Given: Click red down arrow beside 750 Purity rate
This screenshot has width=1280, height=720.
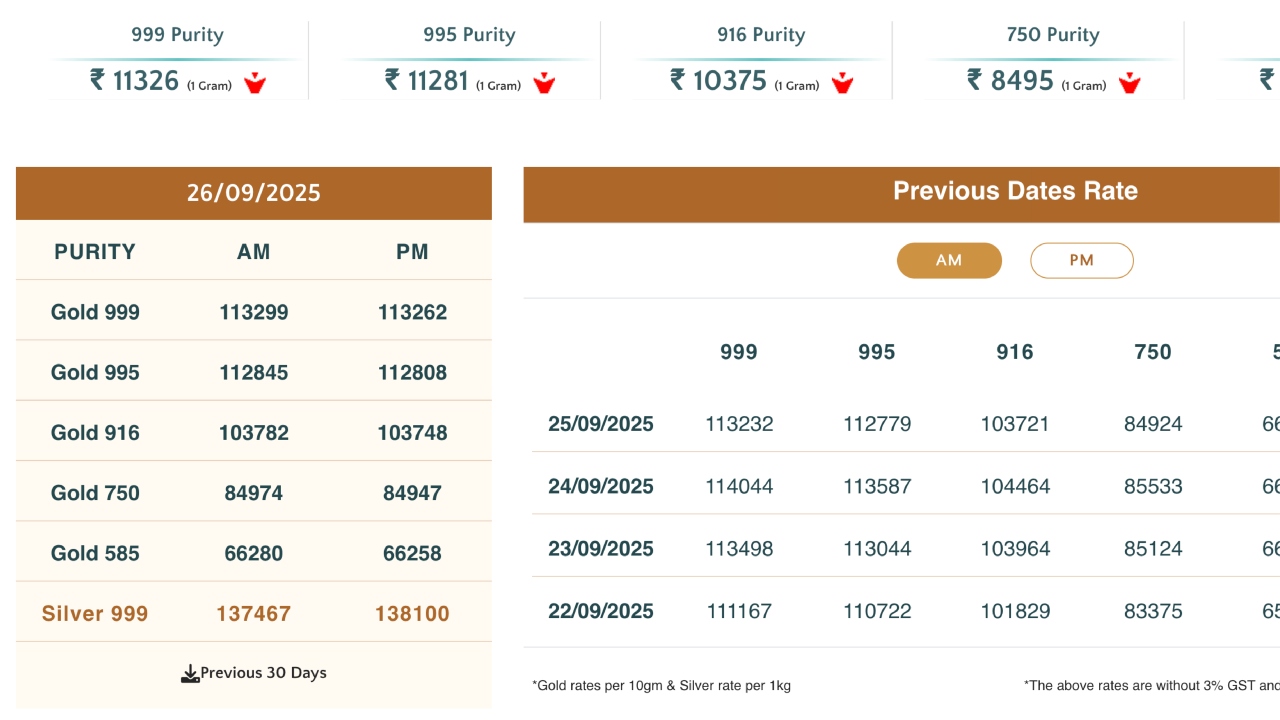Looking at the screenshot, I should click(1129, 83).
